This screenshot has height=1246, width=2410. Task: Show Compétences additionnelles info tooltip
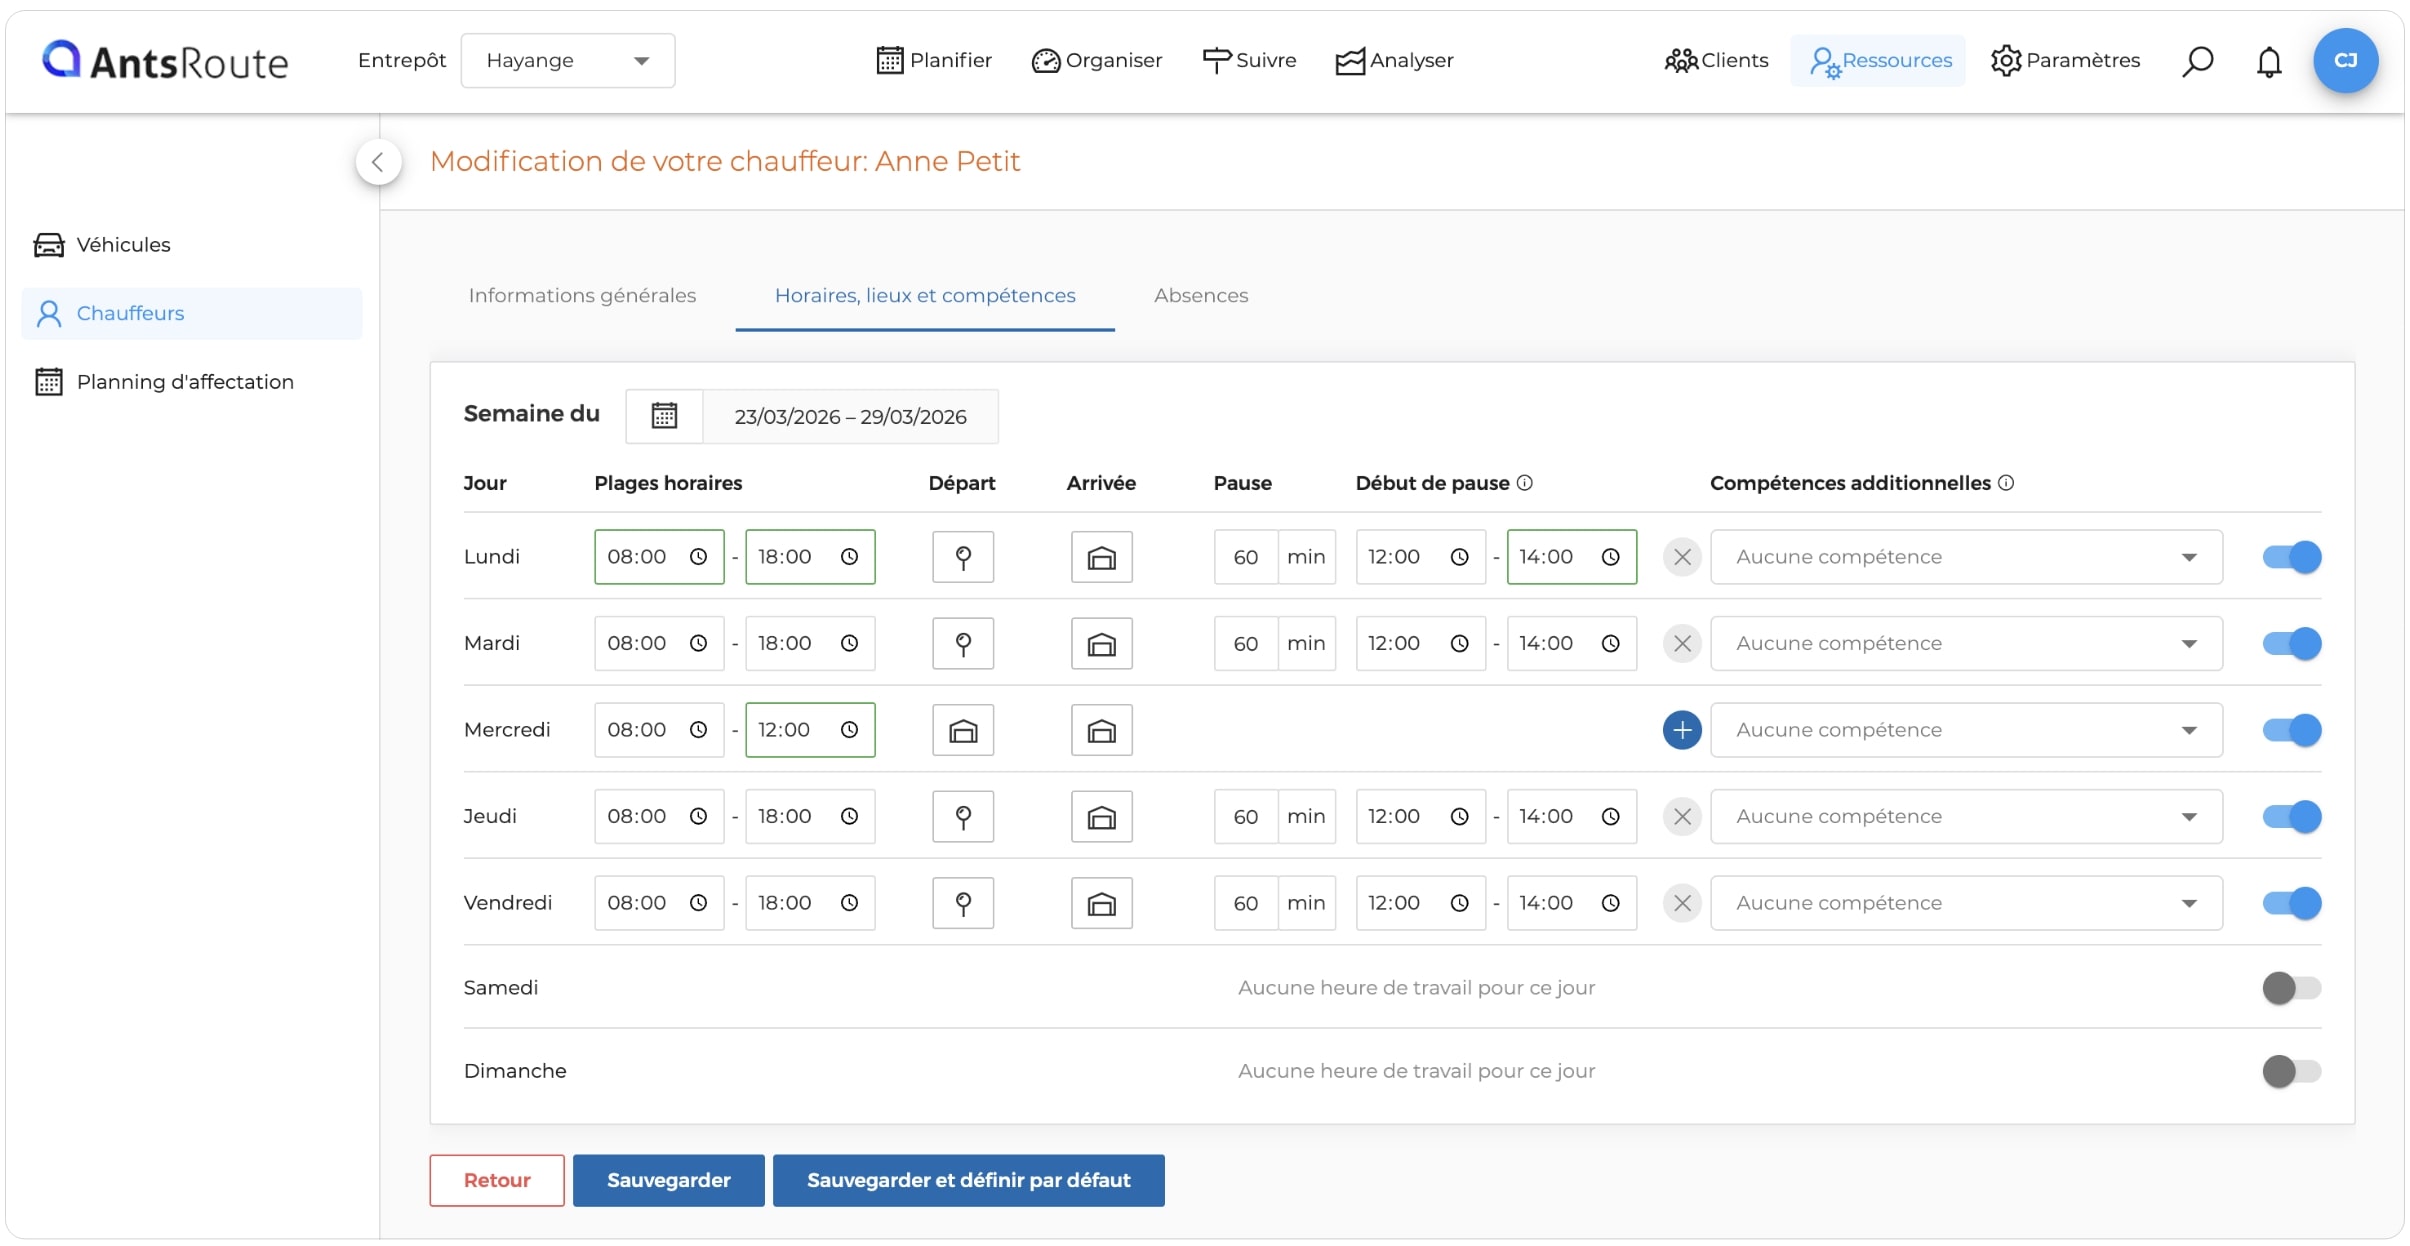pyautogui.click(x=2005, y=483)
